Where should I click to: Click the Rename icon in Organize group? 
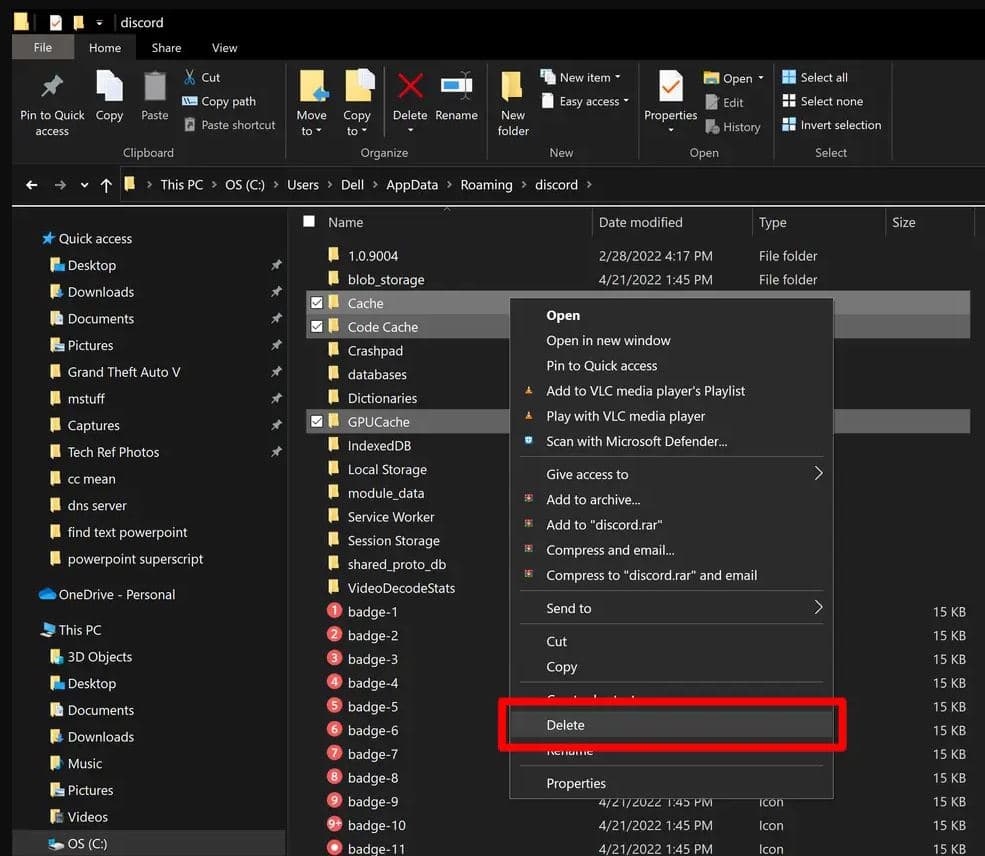(x=457, y=86)
